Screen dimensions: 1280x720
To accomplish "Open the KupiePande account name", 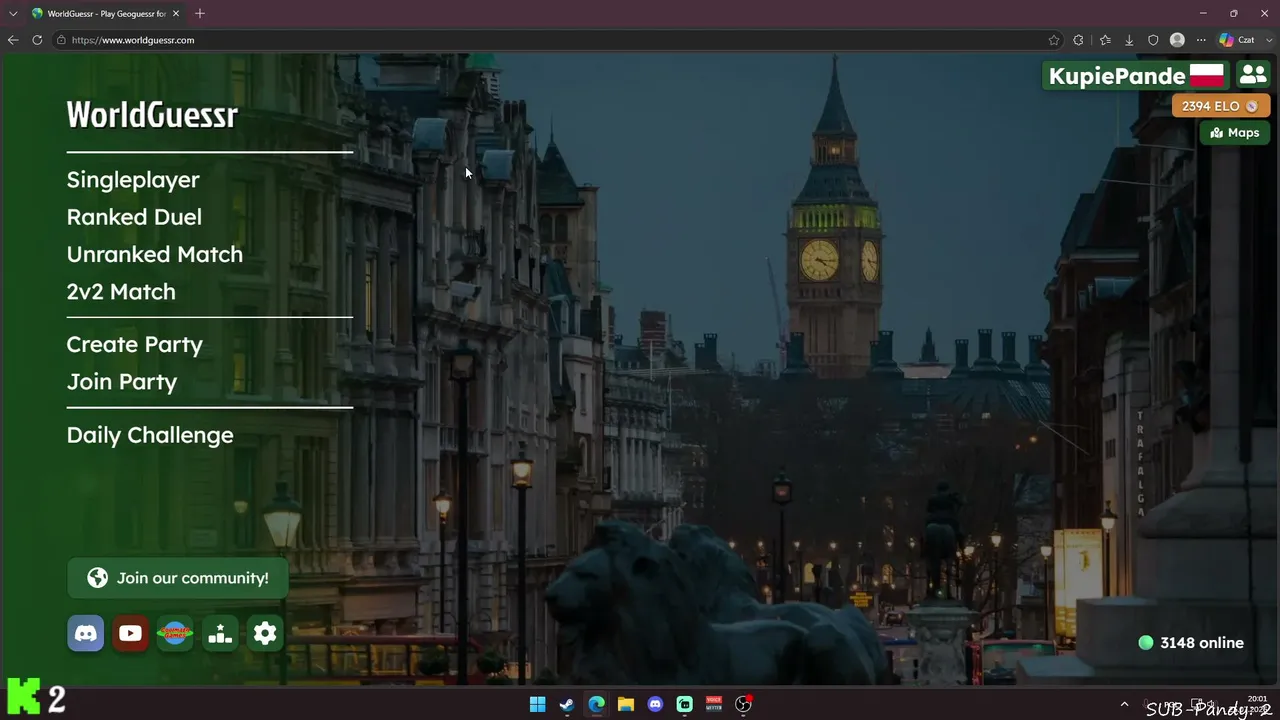I will tap(1136, 76).
